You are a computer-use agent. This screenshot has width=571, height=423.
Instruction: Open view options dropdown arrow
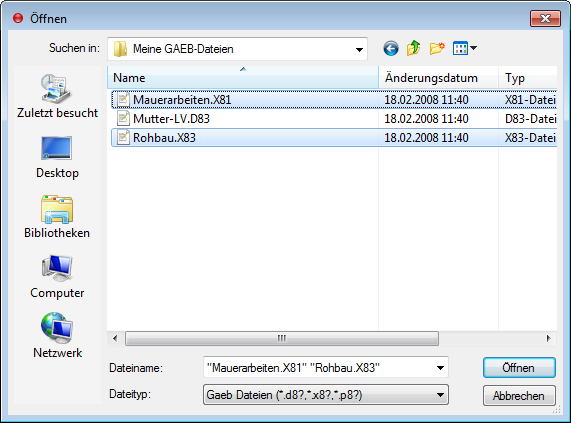(x=473, y=48)
